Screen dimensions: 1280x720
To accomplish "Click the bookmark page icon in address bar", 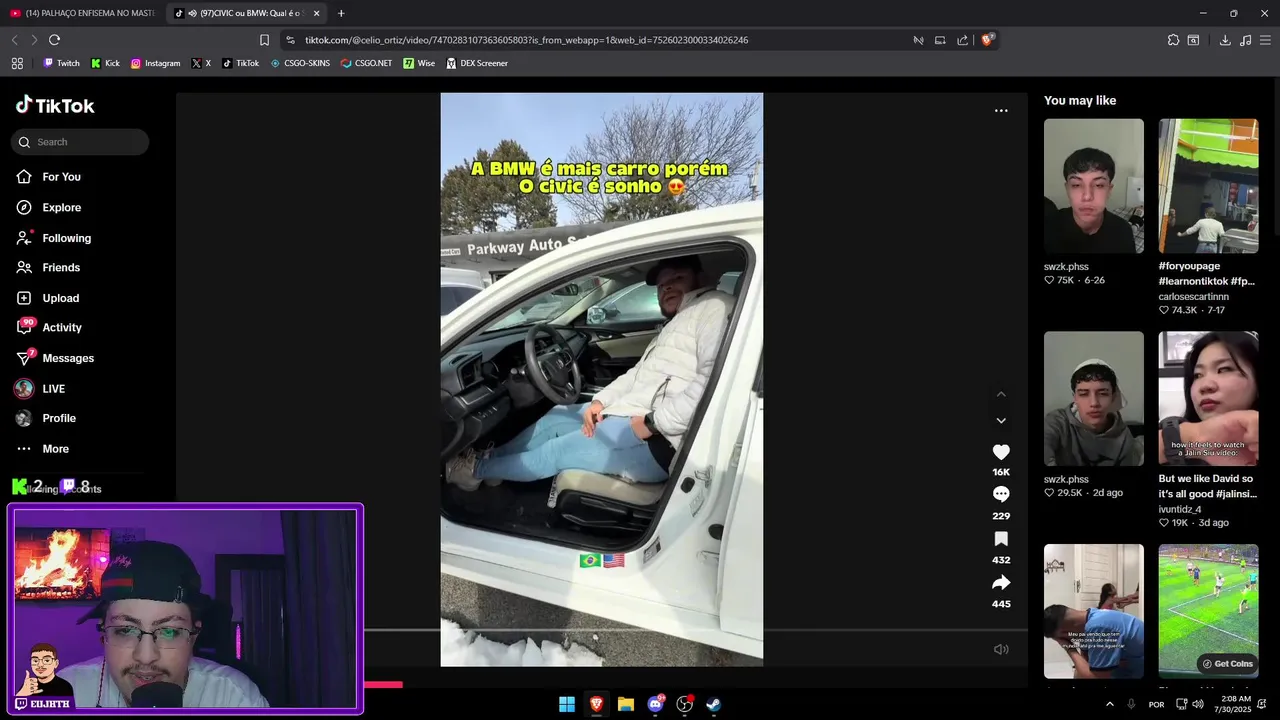I will [264, 40].
